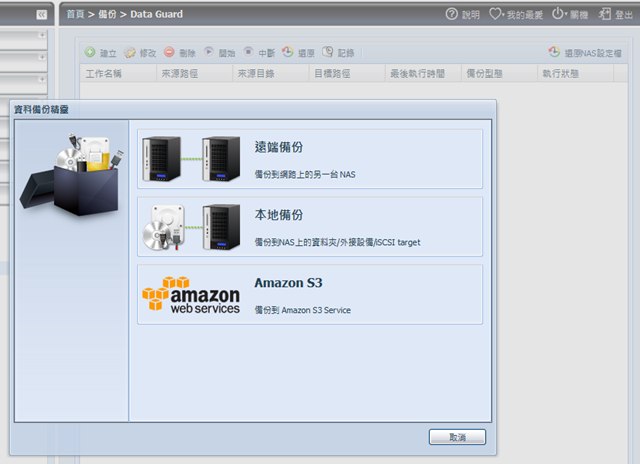
Task: Click the 修改 (Modify) pencil icon
Action: pos(129,52)
